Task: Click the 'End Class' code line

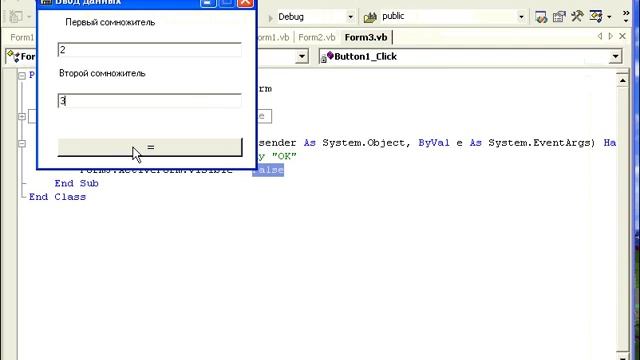Action: pos(57,197)
